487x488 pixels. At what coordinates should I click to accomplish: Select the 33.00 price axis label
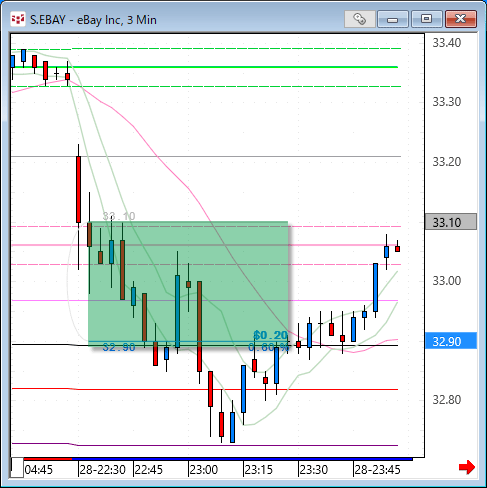[447, 281]
